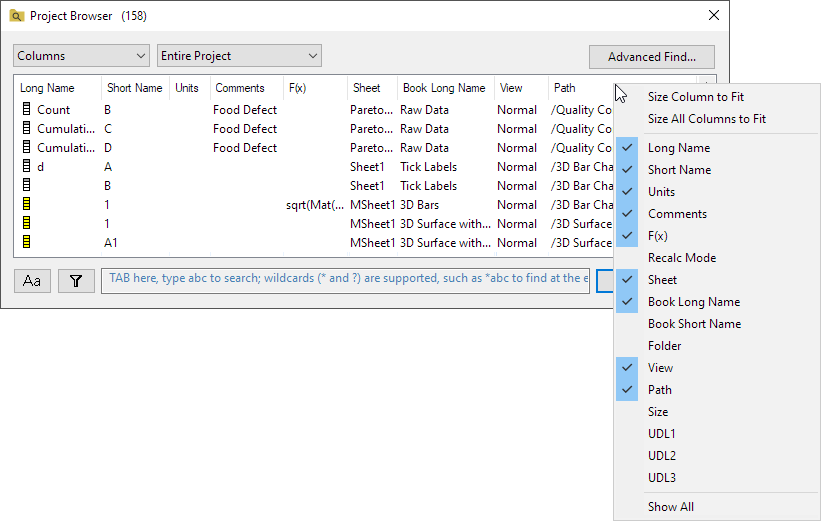Select the Count column icon
The height and width of the screenshot is (521, 821).
tap(27, 110)
